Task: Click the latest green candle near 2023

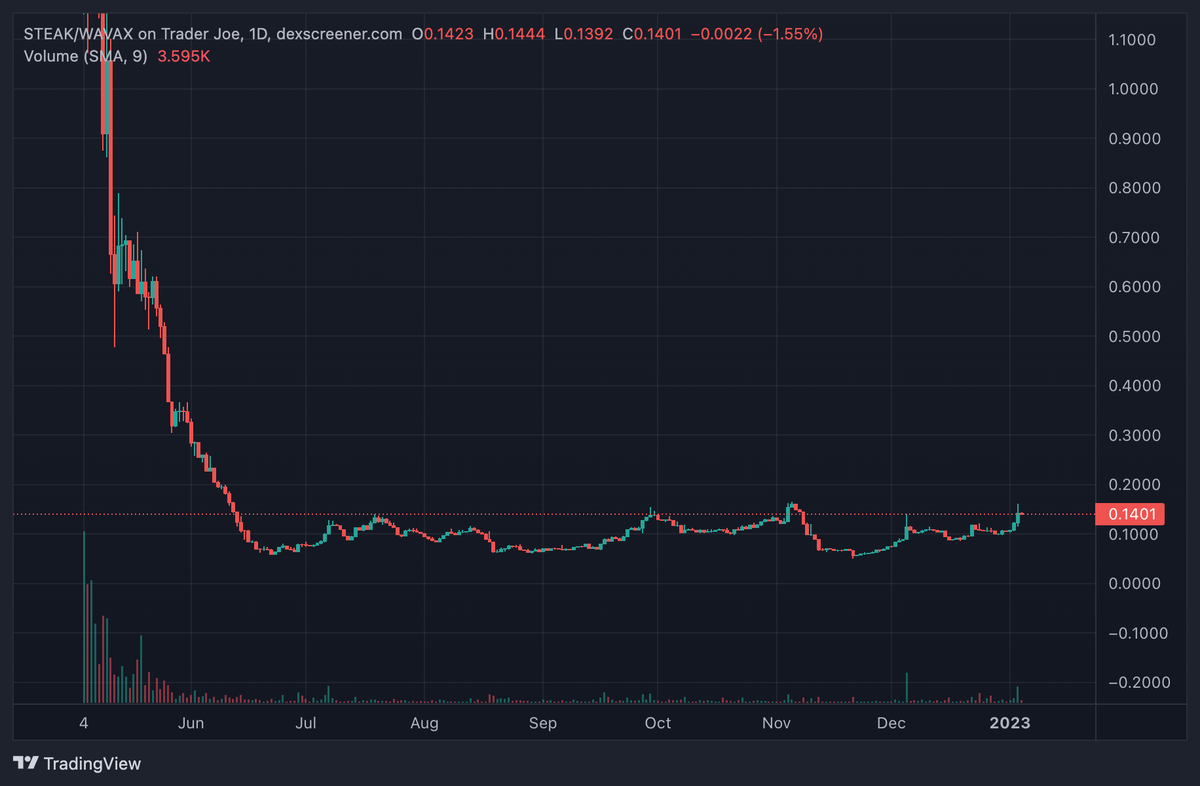Action: coord(1017,516)
